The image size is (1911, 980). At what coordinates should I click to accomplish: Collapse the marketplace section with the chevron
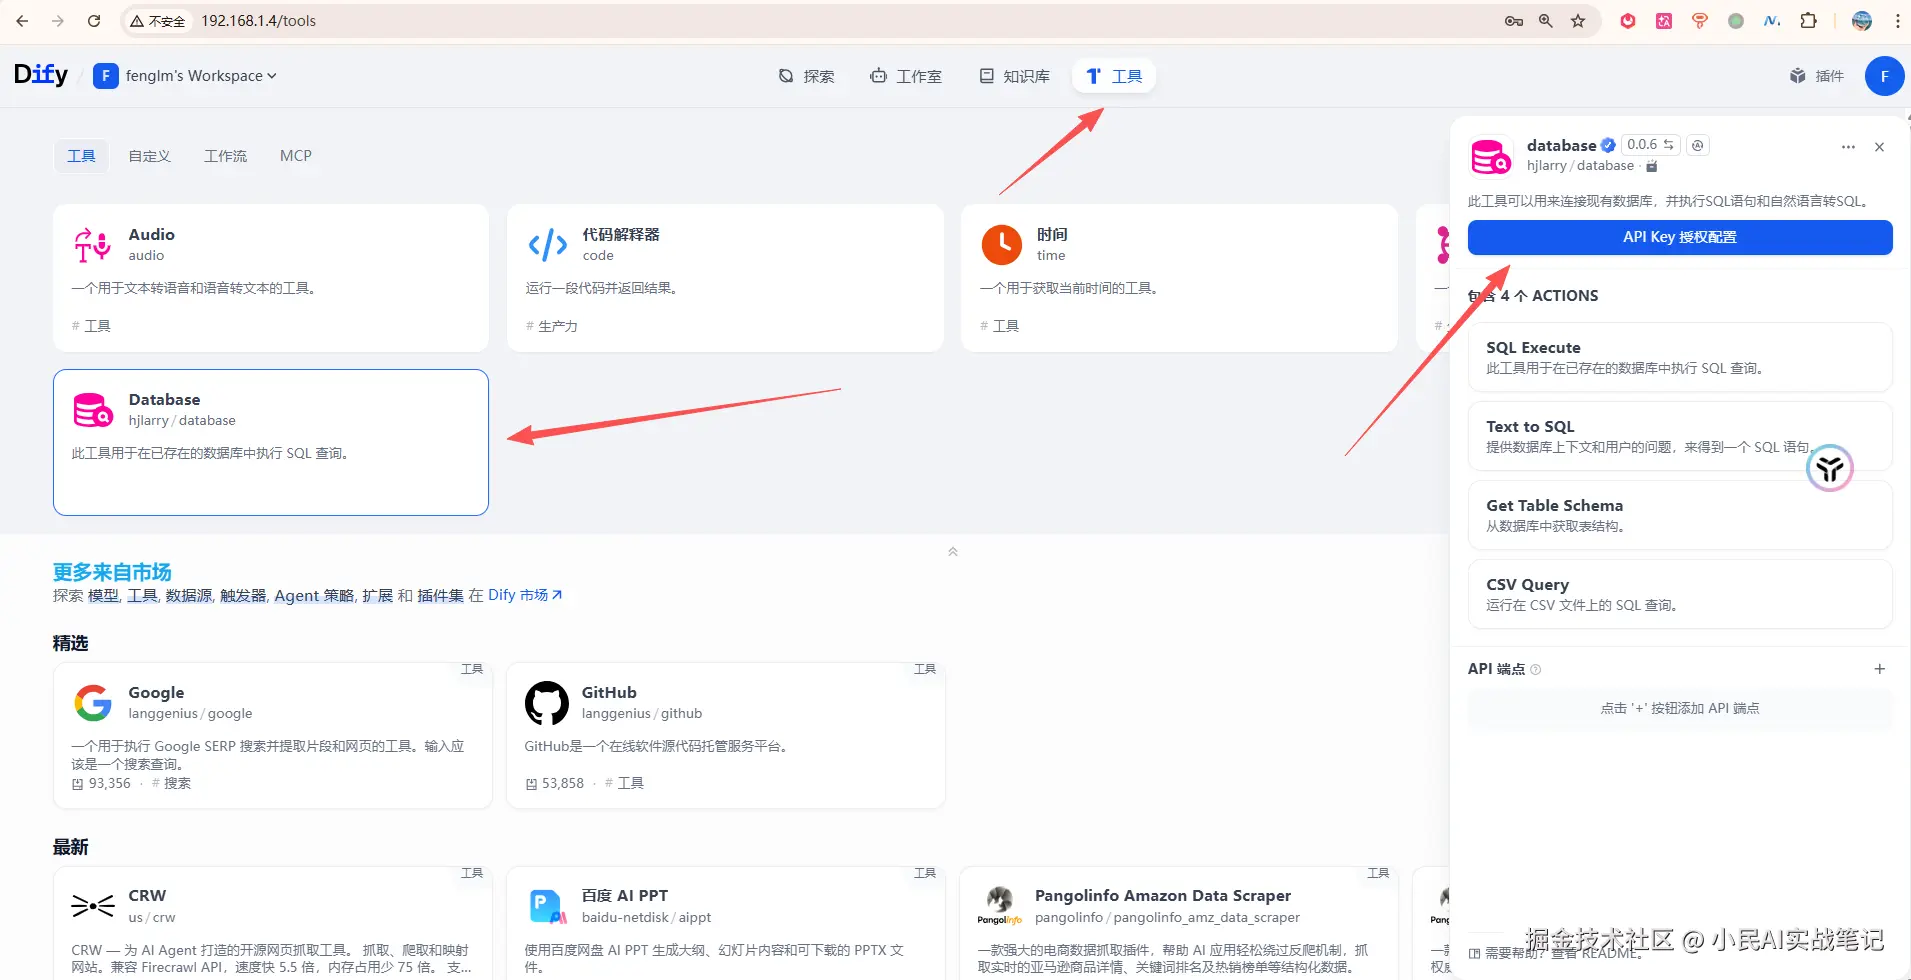coord(953,551)
